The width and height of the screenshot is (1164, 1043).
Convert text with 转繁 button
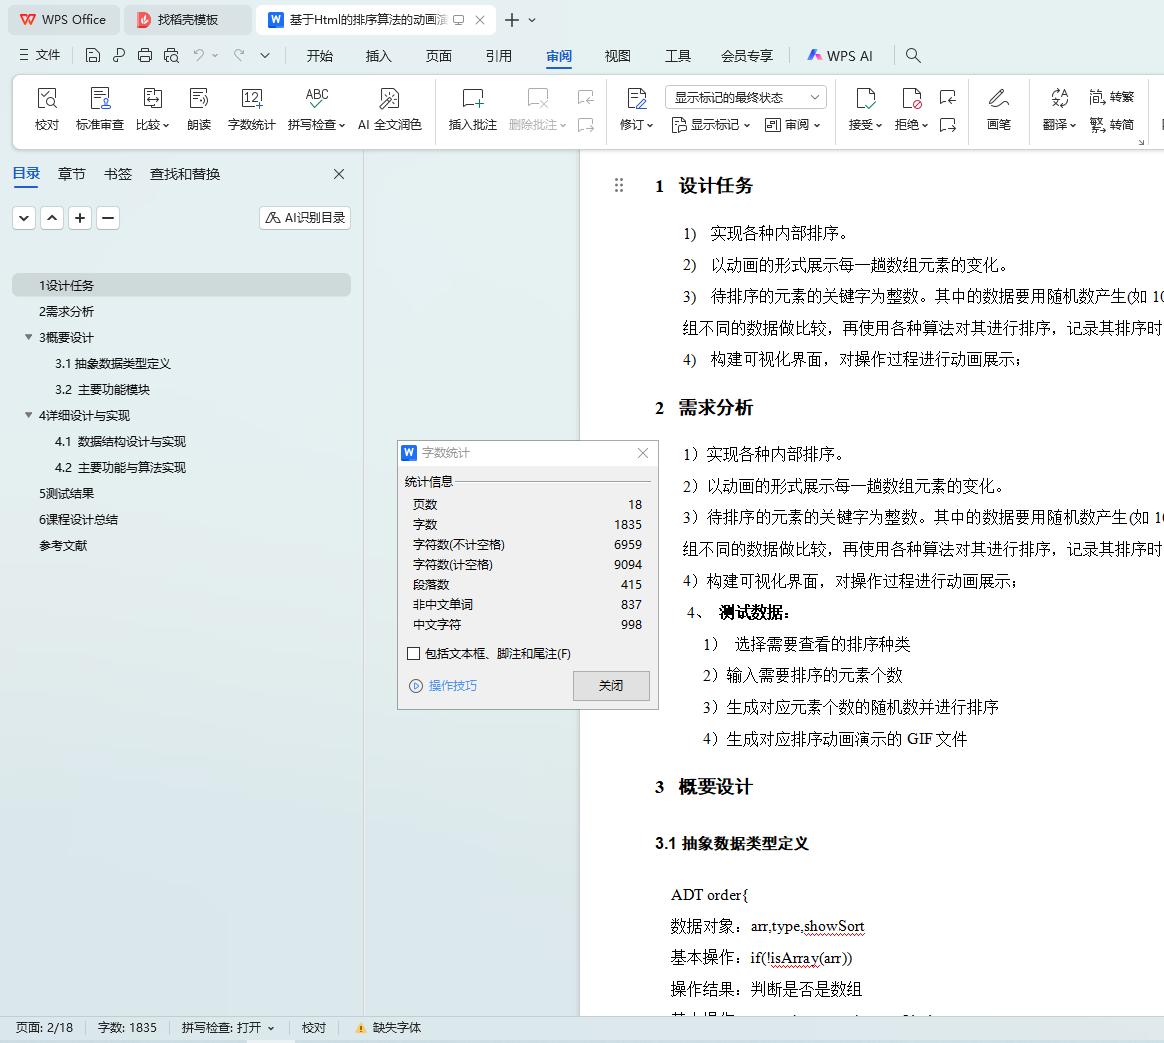[1111, 97]
